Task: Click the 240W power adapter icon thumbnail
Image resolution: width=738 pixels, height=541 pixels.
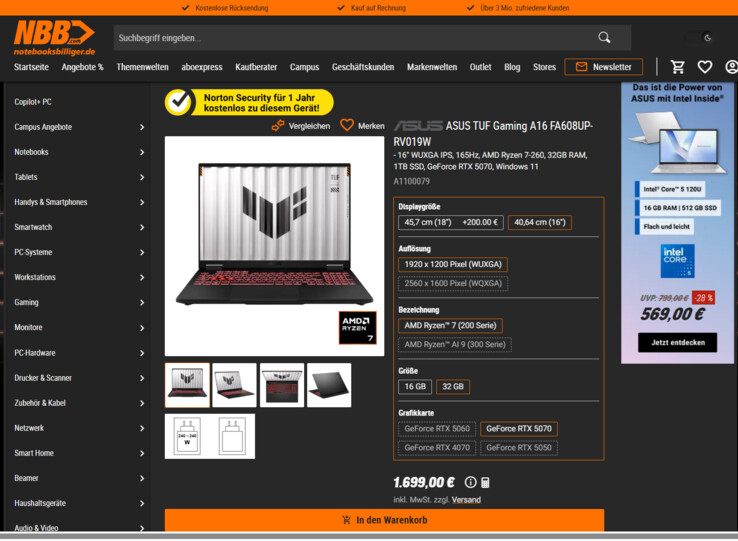Action: [187, 436]
